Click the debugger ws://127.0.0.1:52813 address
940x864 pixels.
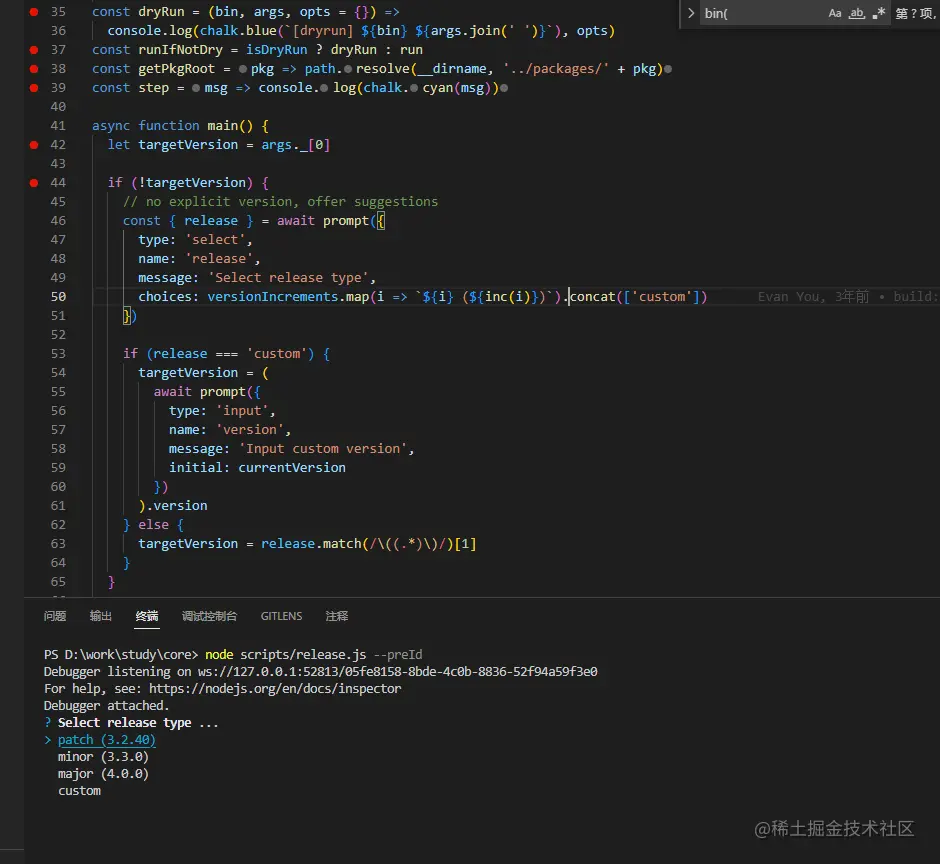tap(397, 672)
